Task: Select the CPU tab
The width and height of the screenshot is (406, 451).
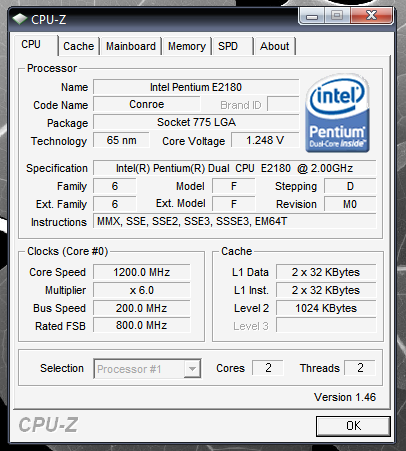Action: [35, 45]
